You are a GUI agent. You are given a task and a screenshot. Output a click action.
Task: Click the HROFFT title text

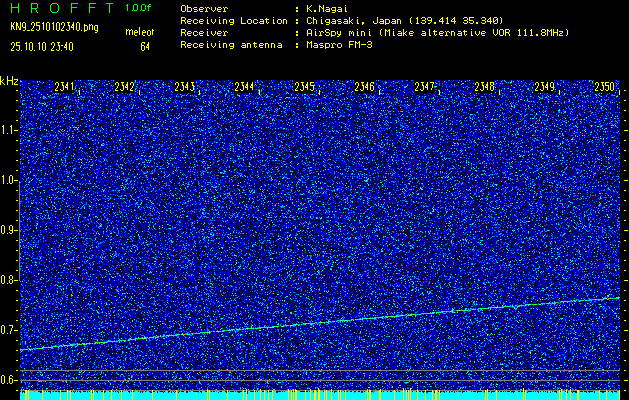tap(57, 8)
